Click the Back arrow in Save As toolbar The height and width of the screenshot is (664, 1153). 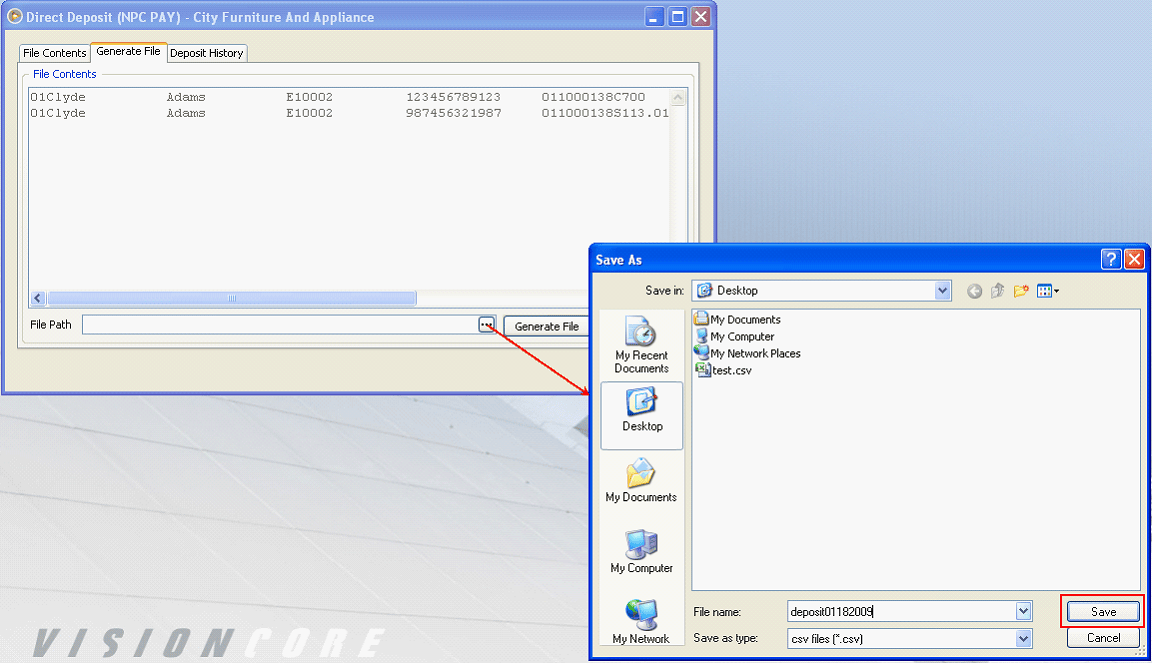click(x=974, y=291)
